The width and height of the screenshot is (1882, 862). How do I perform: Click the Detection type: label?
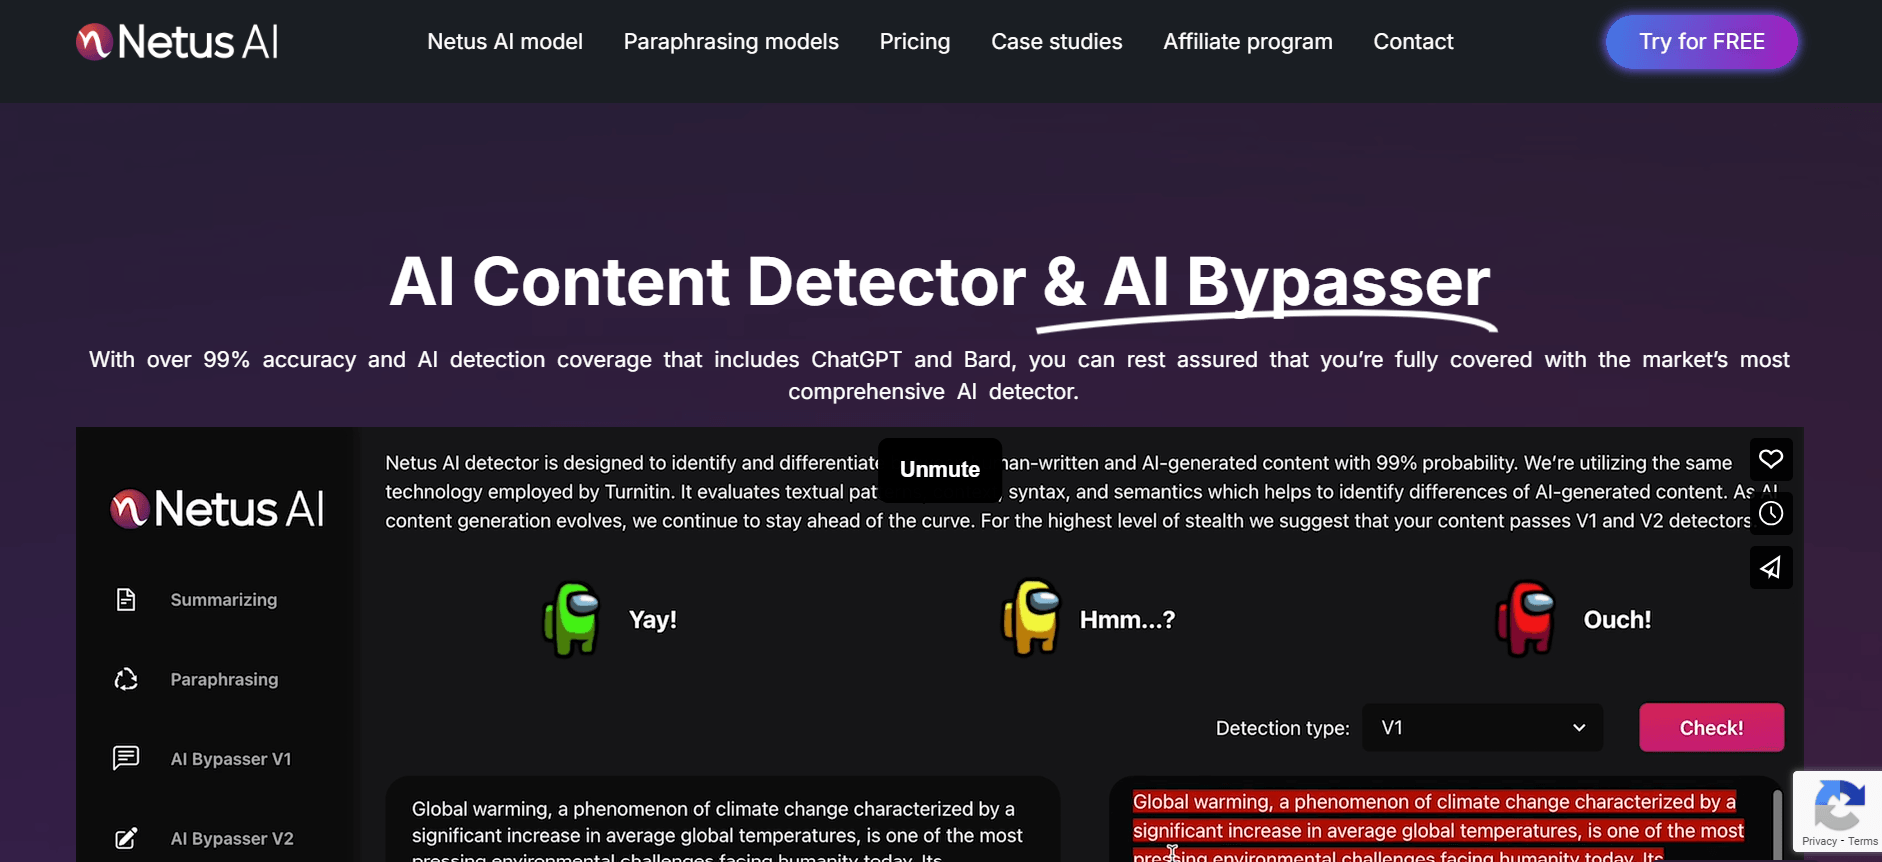(1282, 729)
